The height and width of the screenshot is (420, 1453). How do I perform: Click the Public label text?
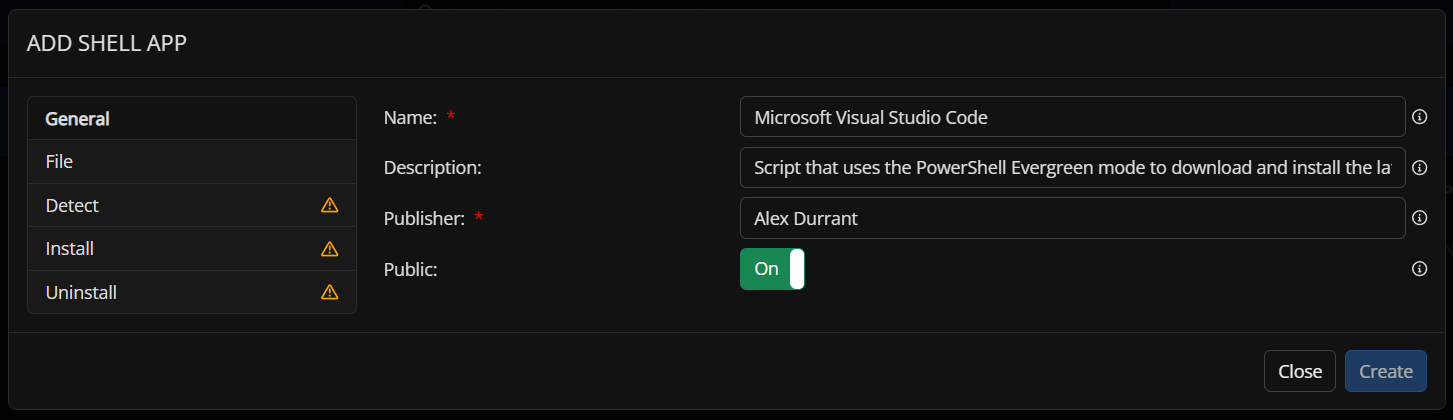point(411,269)
